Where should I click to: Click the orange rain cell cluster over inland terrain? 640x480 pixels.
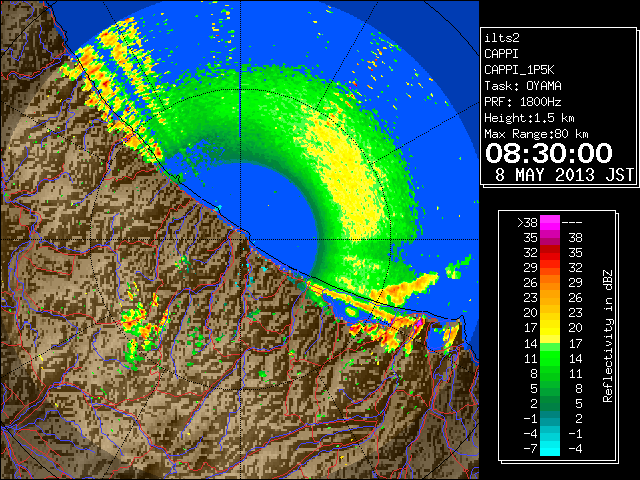[143, 322]
